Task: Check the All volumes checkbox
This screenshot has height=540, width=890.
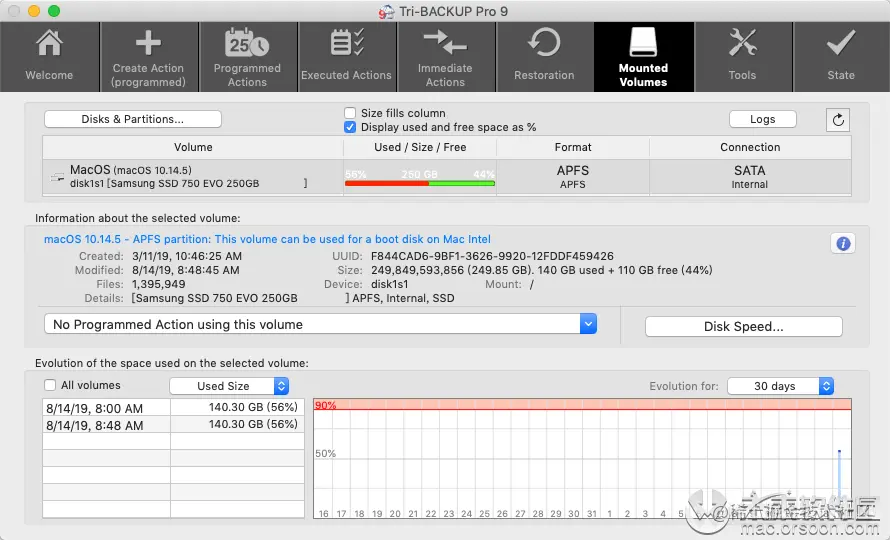Action: [x=50, y=385]
